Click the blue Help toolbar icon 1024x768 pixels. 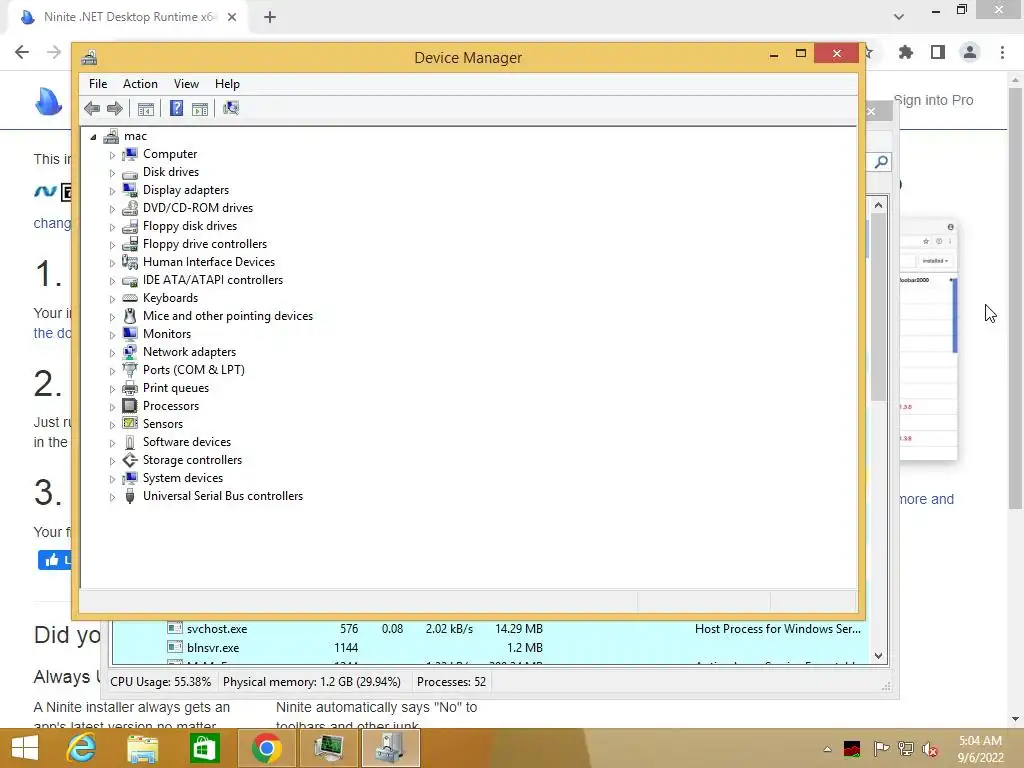click(x=176, y=108)
